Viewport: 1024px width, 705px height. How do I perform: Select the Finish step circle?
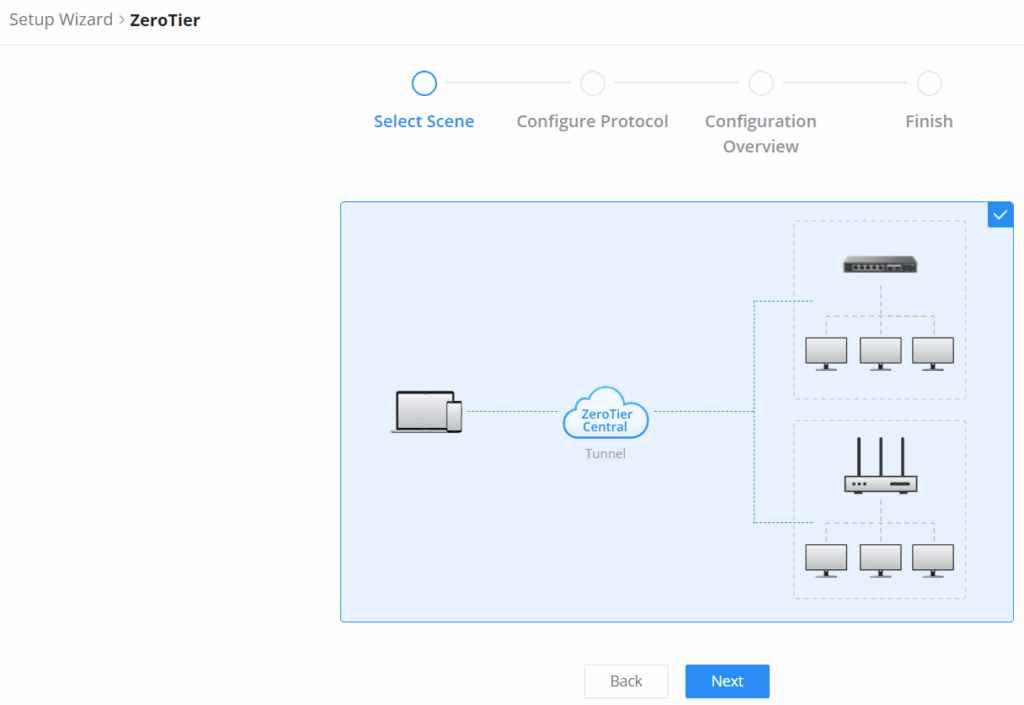pos(929,84)
